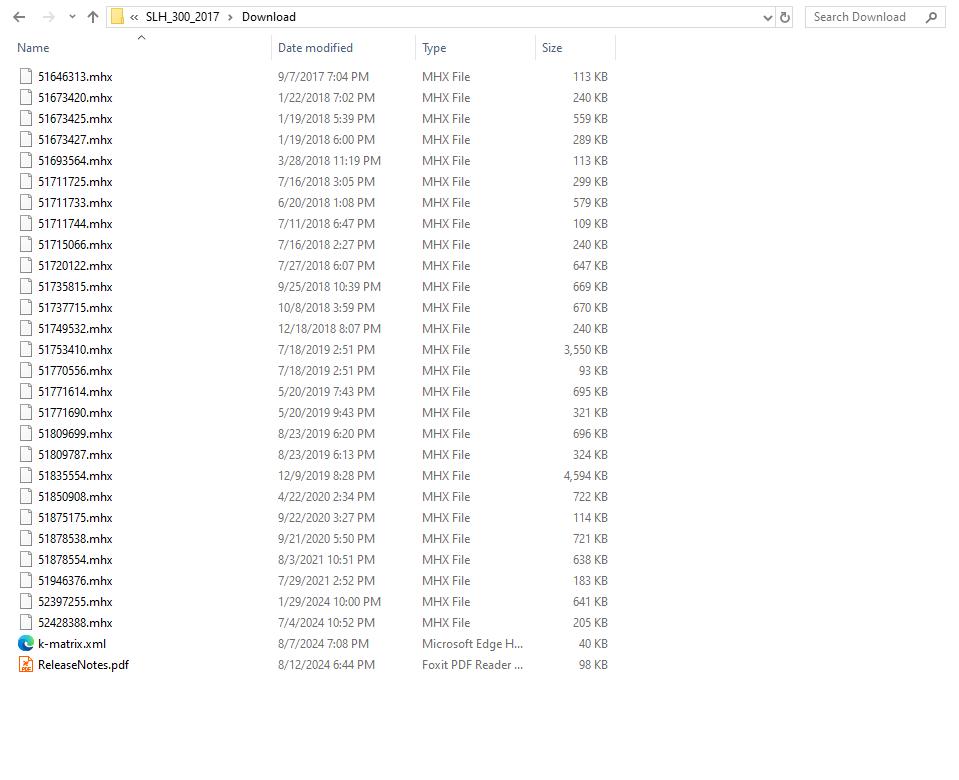Select file icon of 51770556.mhx
The image size is (959, 780).
[26, 370]
